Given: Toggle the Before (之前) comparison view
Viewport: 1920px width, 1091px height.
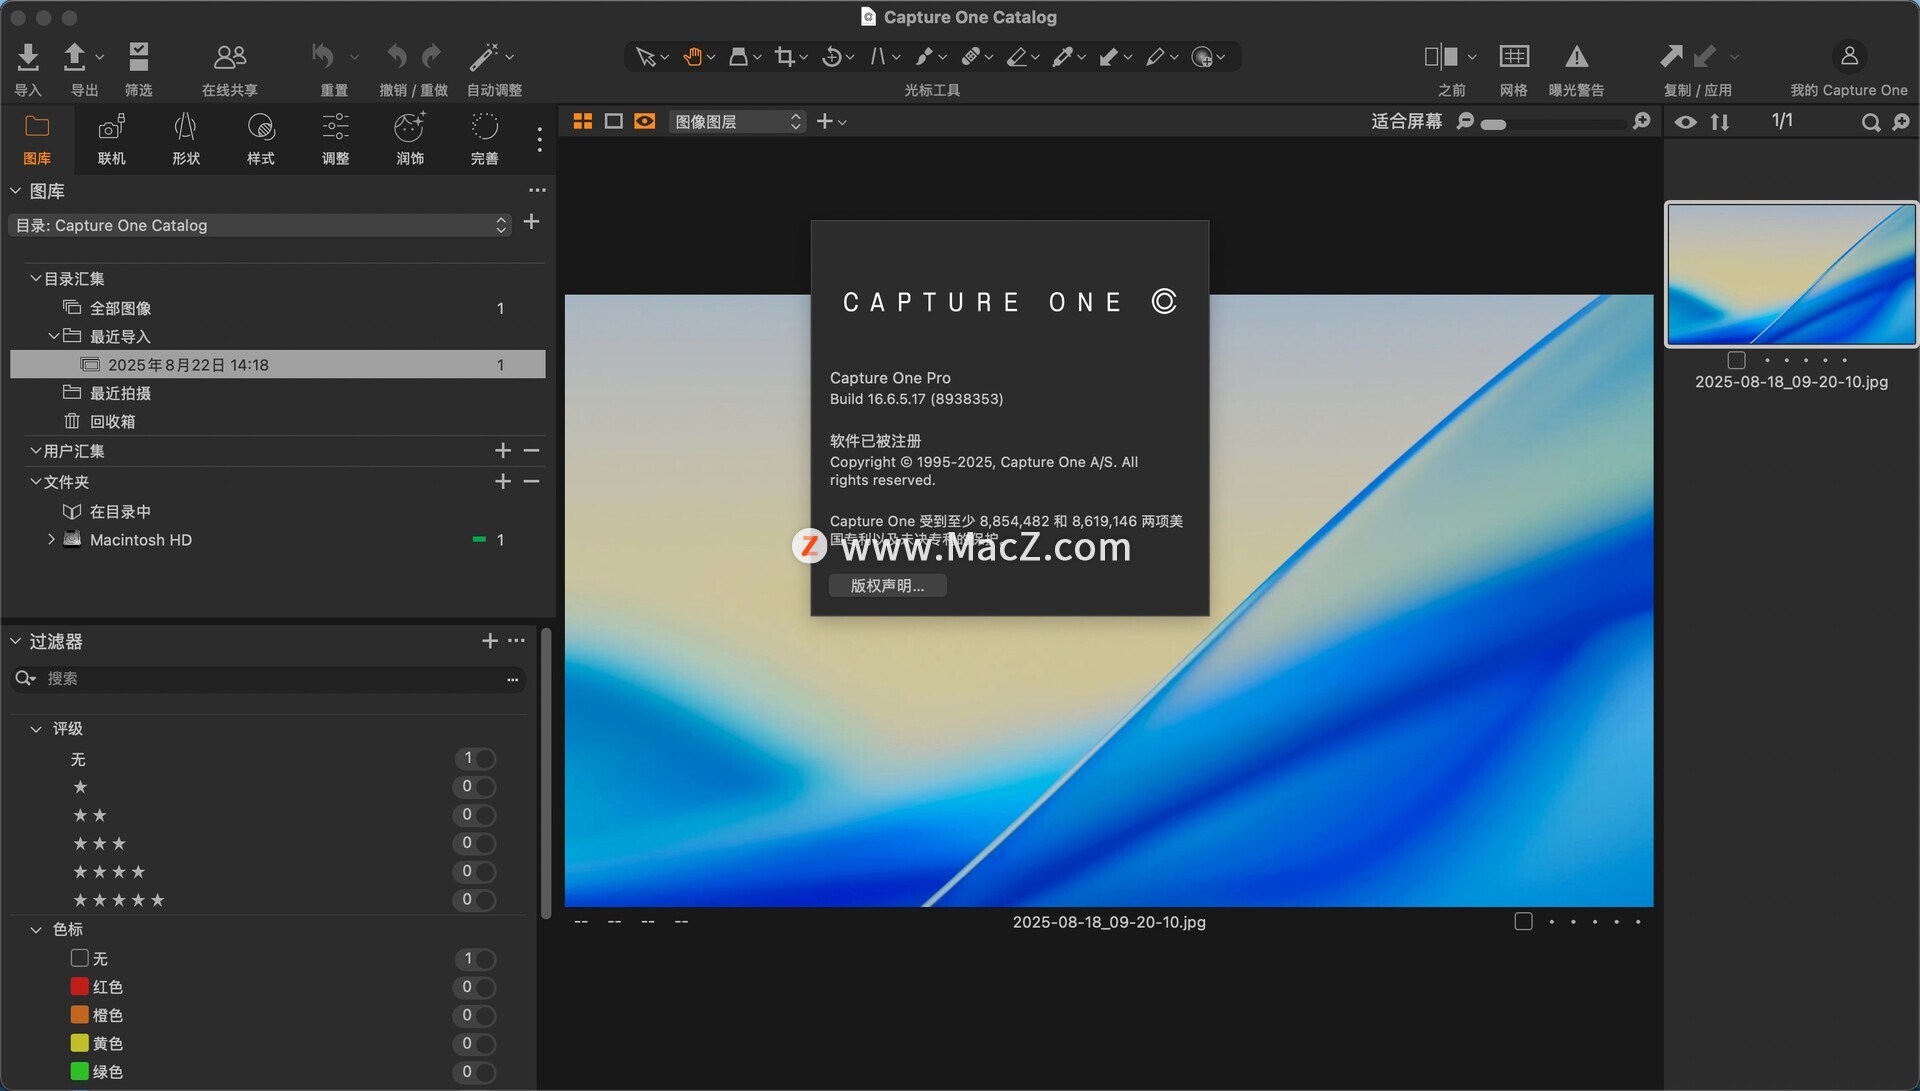Looking at the screenshot, I should [x=1441, y=57].
